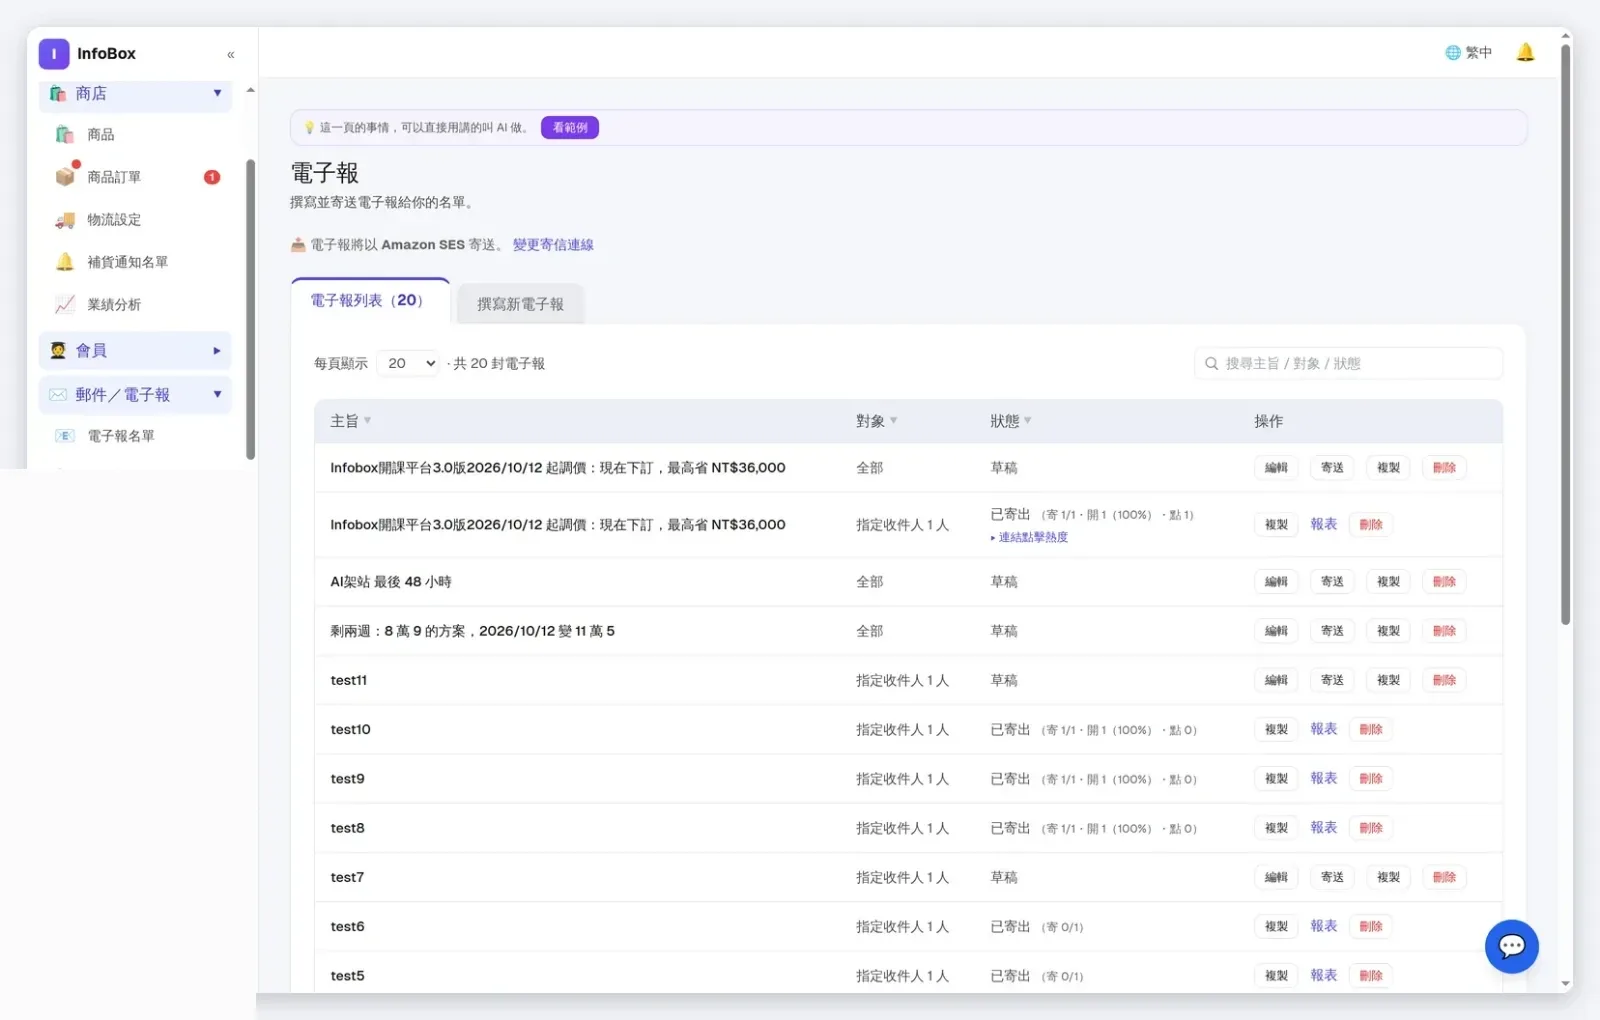Switch language via globe 繁中 icon
The image size is (1600, 1020).
(x=1468, y=53)
